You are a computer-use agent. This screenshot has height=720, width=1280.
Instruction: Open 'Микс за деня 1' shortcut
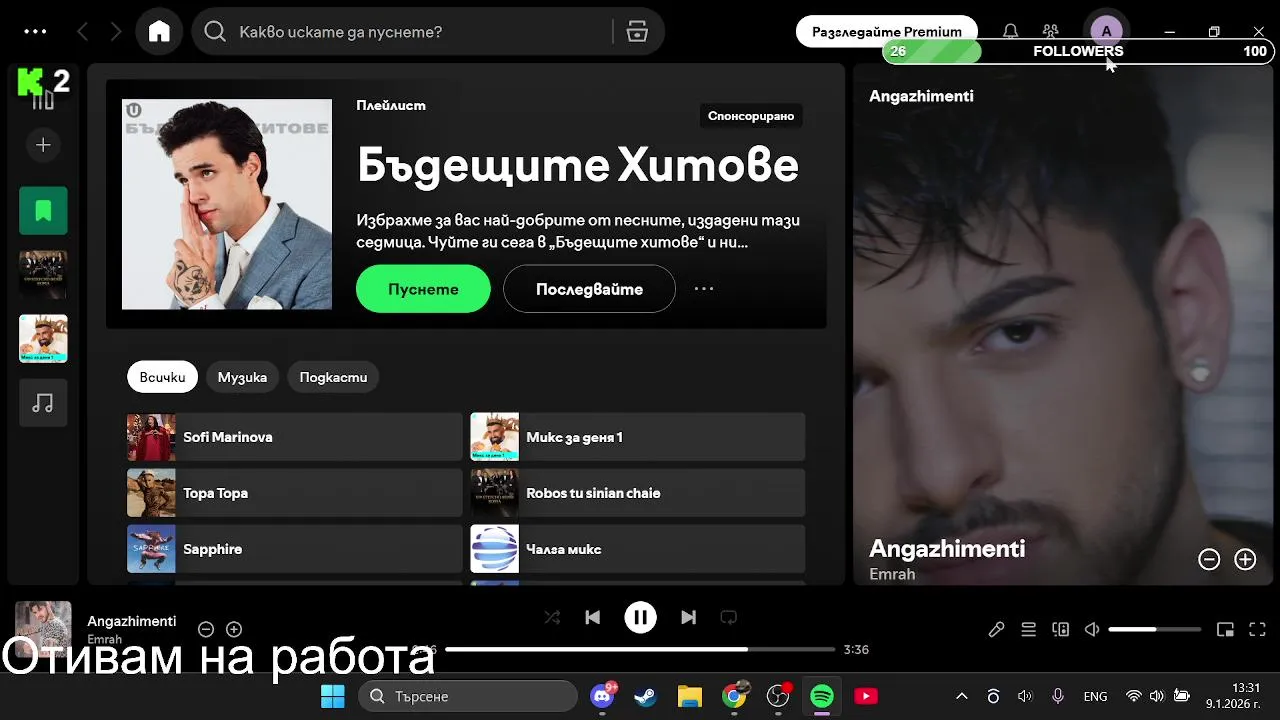click(638, 437)
